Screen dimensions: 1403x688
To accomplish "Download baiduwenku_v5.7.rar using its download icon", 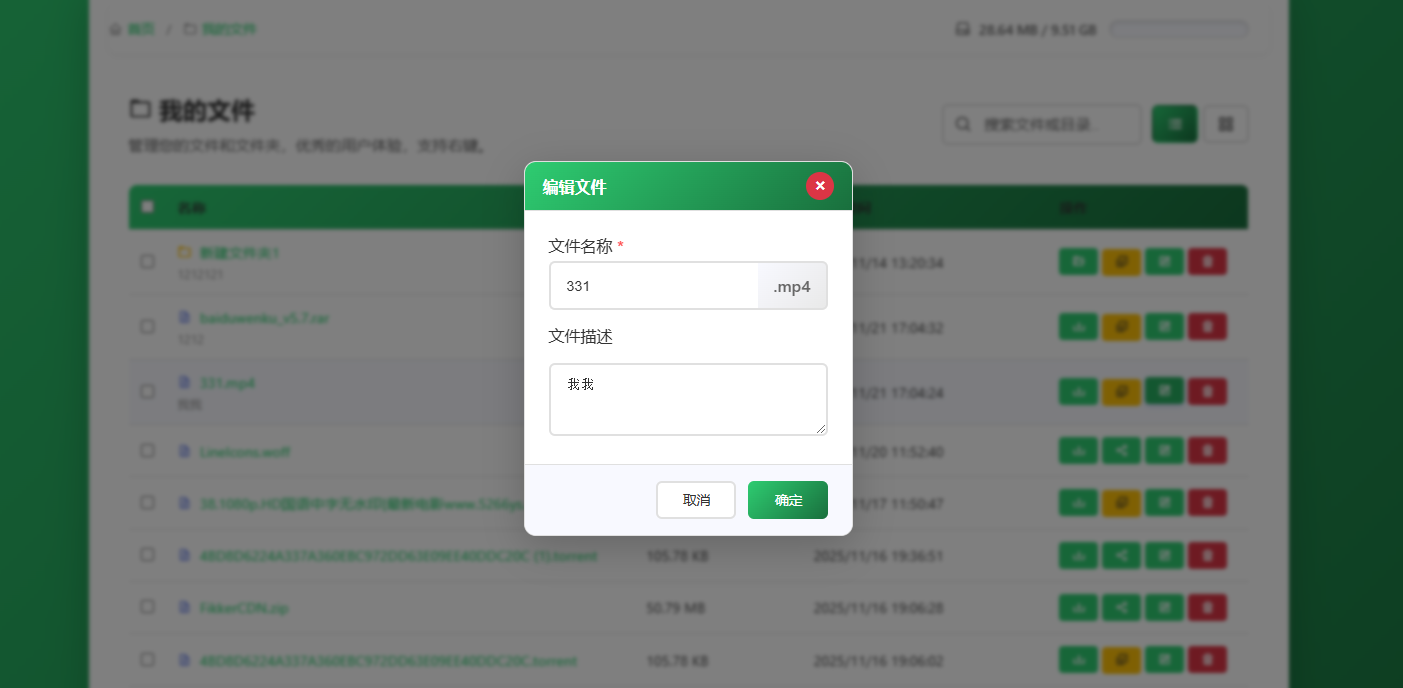I will (1078, 327).
